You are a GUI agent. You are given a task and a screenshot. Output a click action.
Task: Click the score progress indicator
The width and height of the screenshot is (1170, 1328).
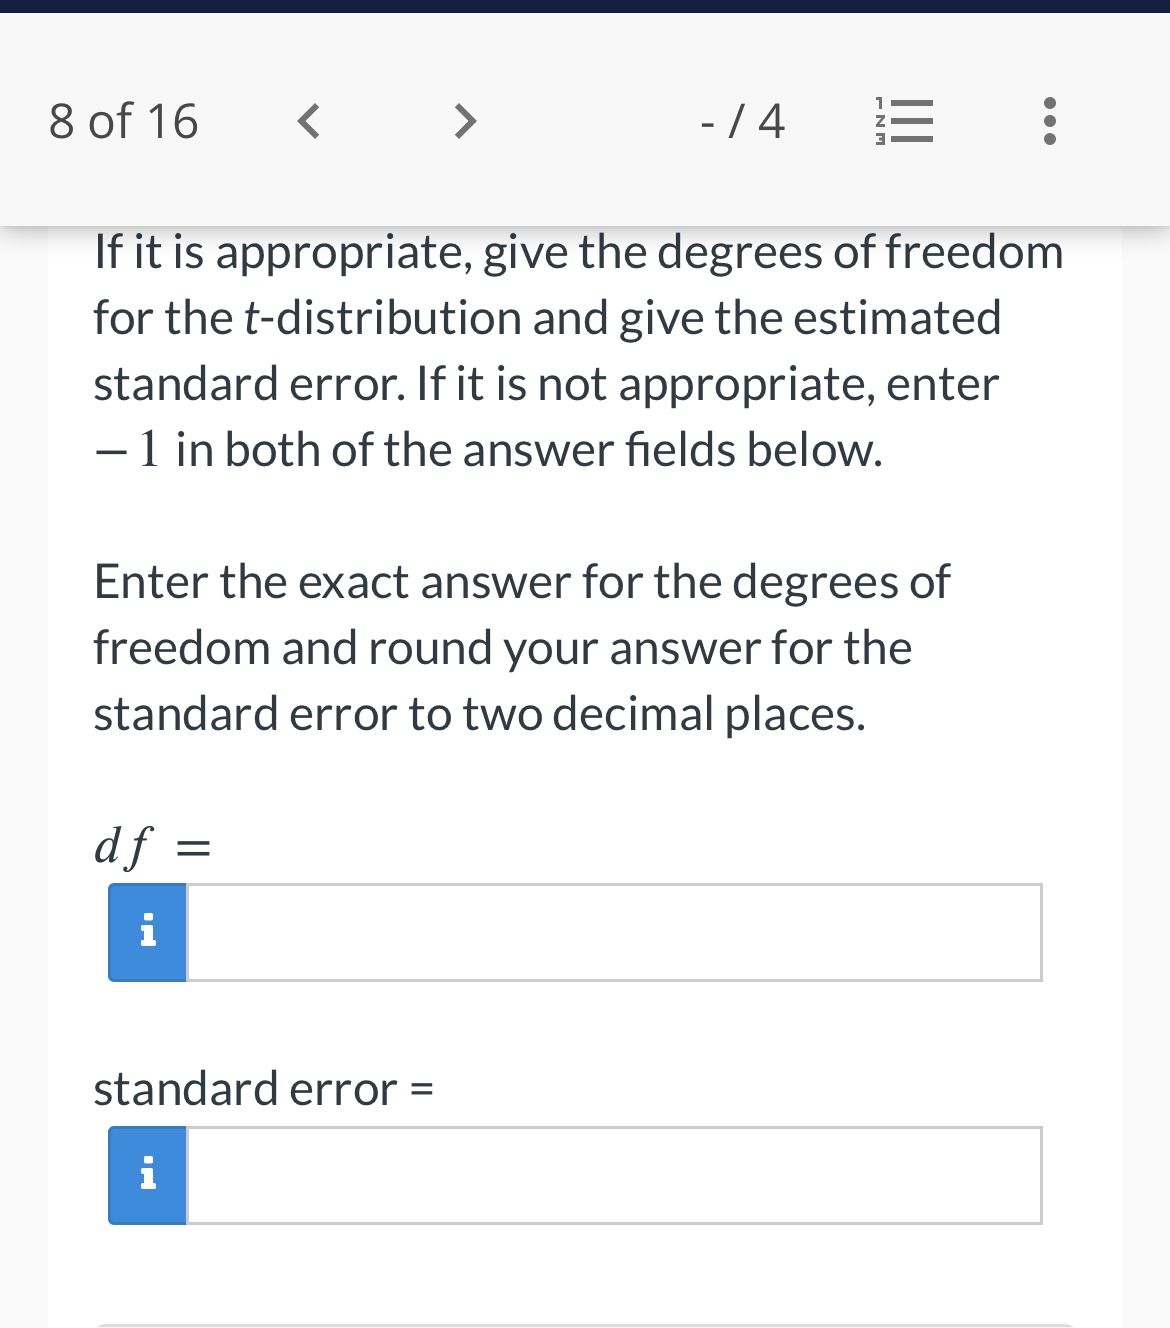(743, 121)
